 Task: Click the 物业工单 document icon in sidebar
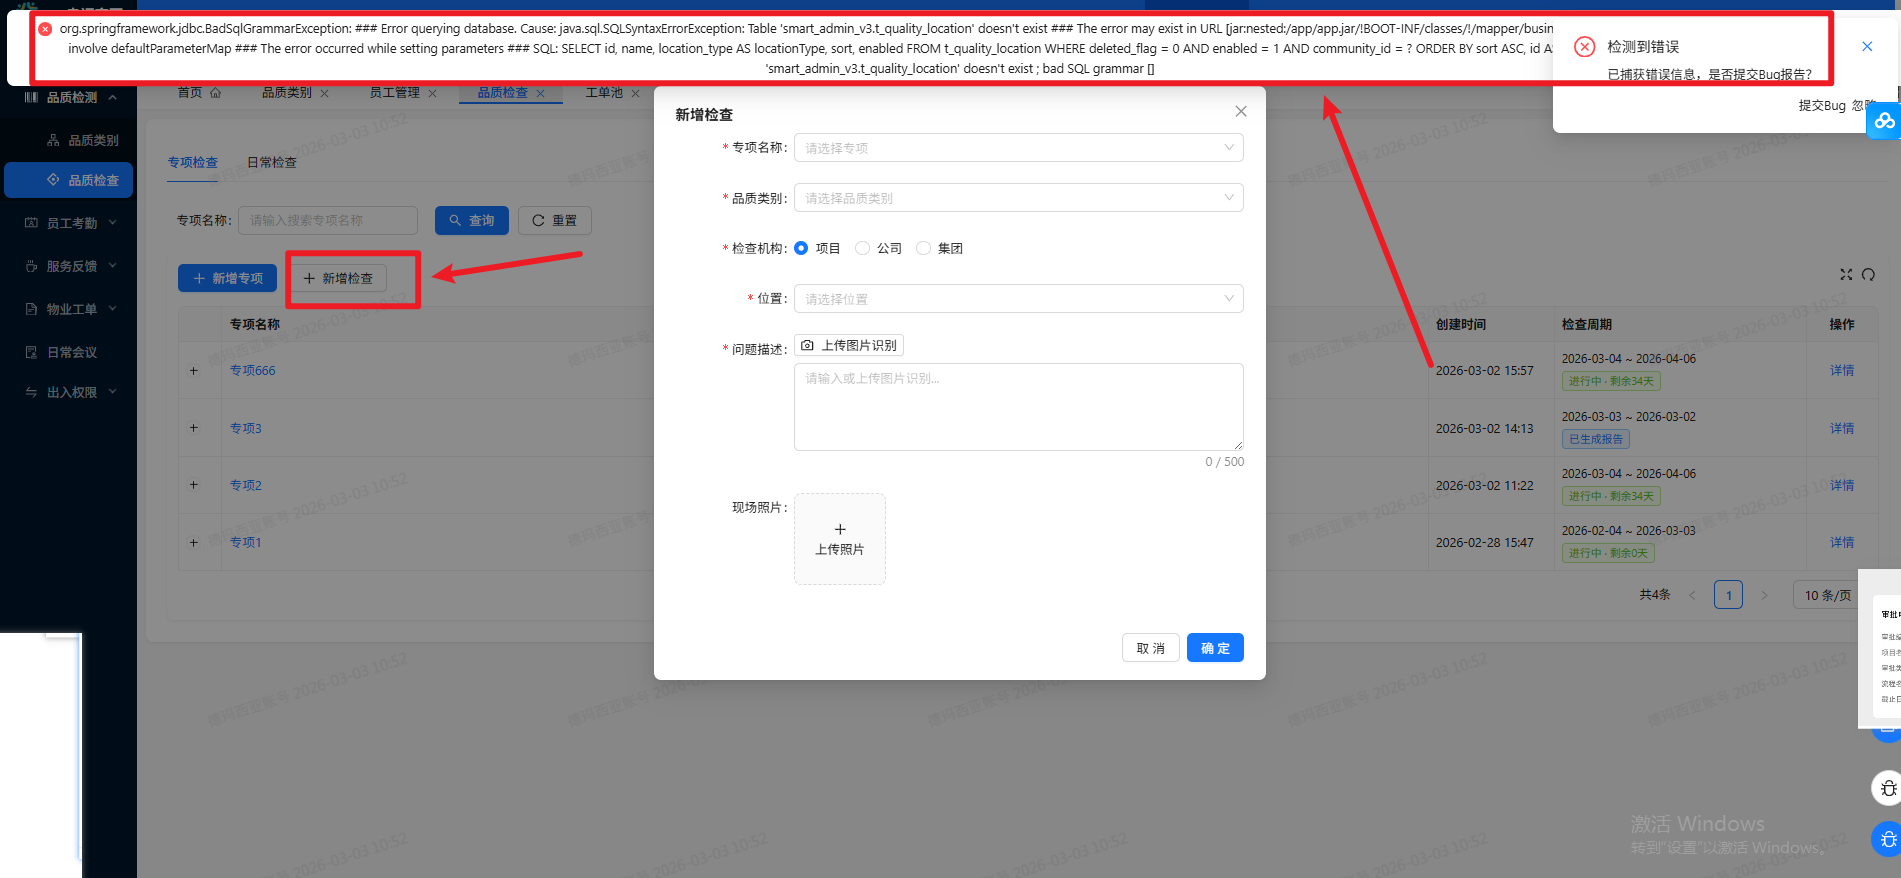pyautogui.click(x=31, y=309)
